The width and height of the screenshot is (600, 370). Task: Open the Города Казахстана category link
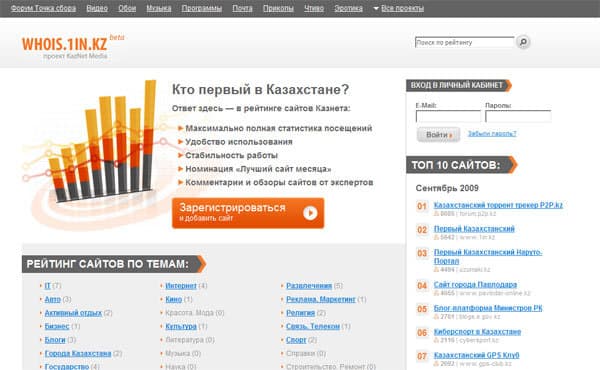(x=78, y=354)
